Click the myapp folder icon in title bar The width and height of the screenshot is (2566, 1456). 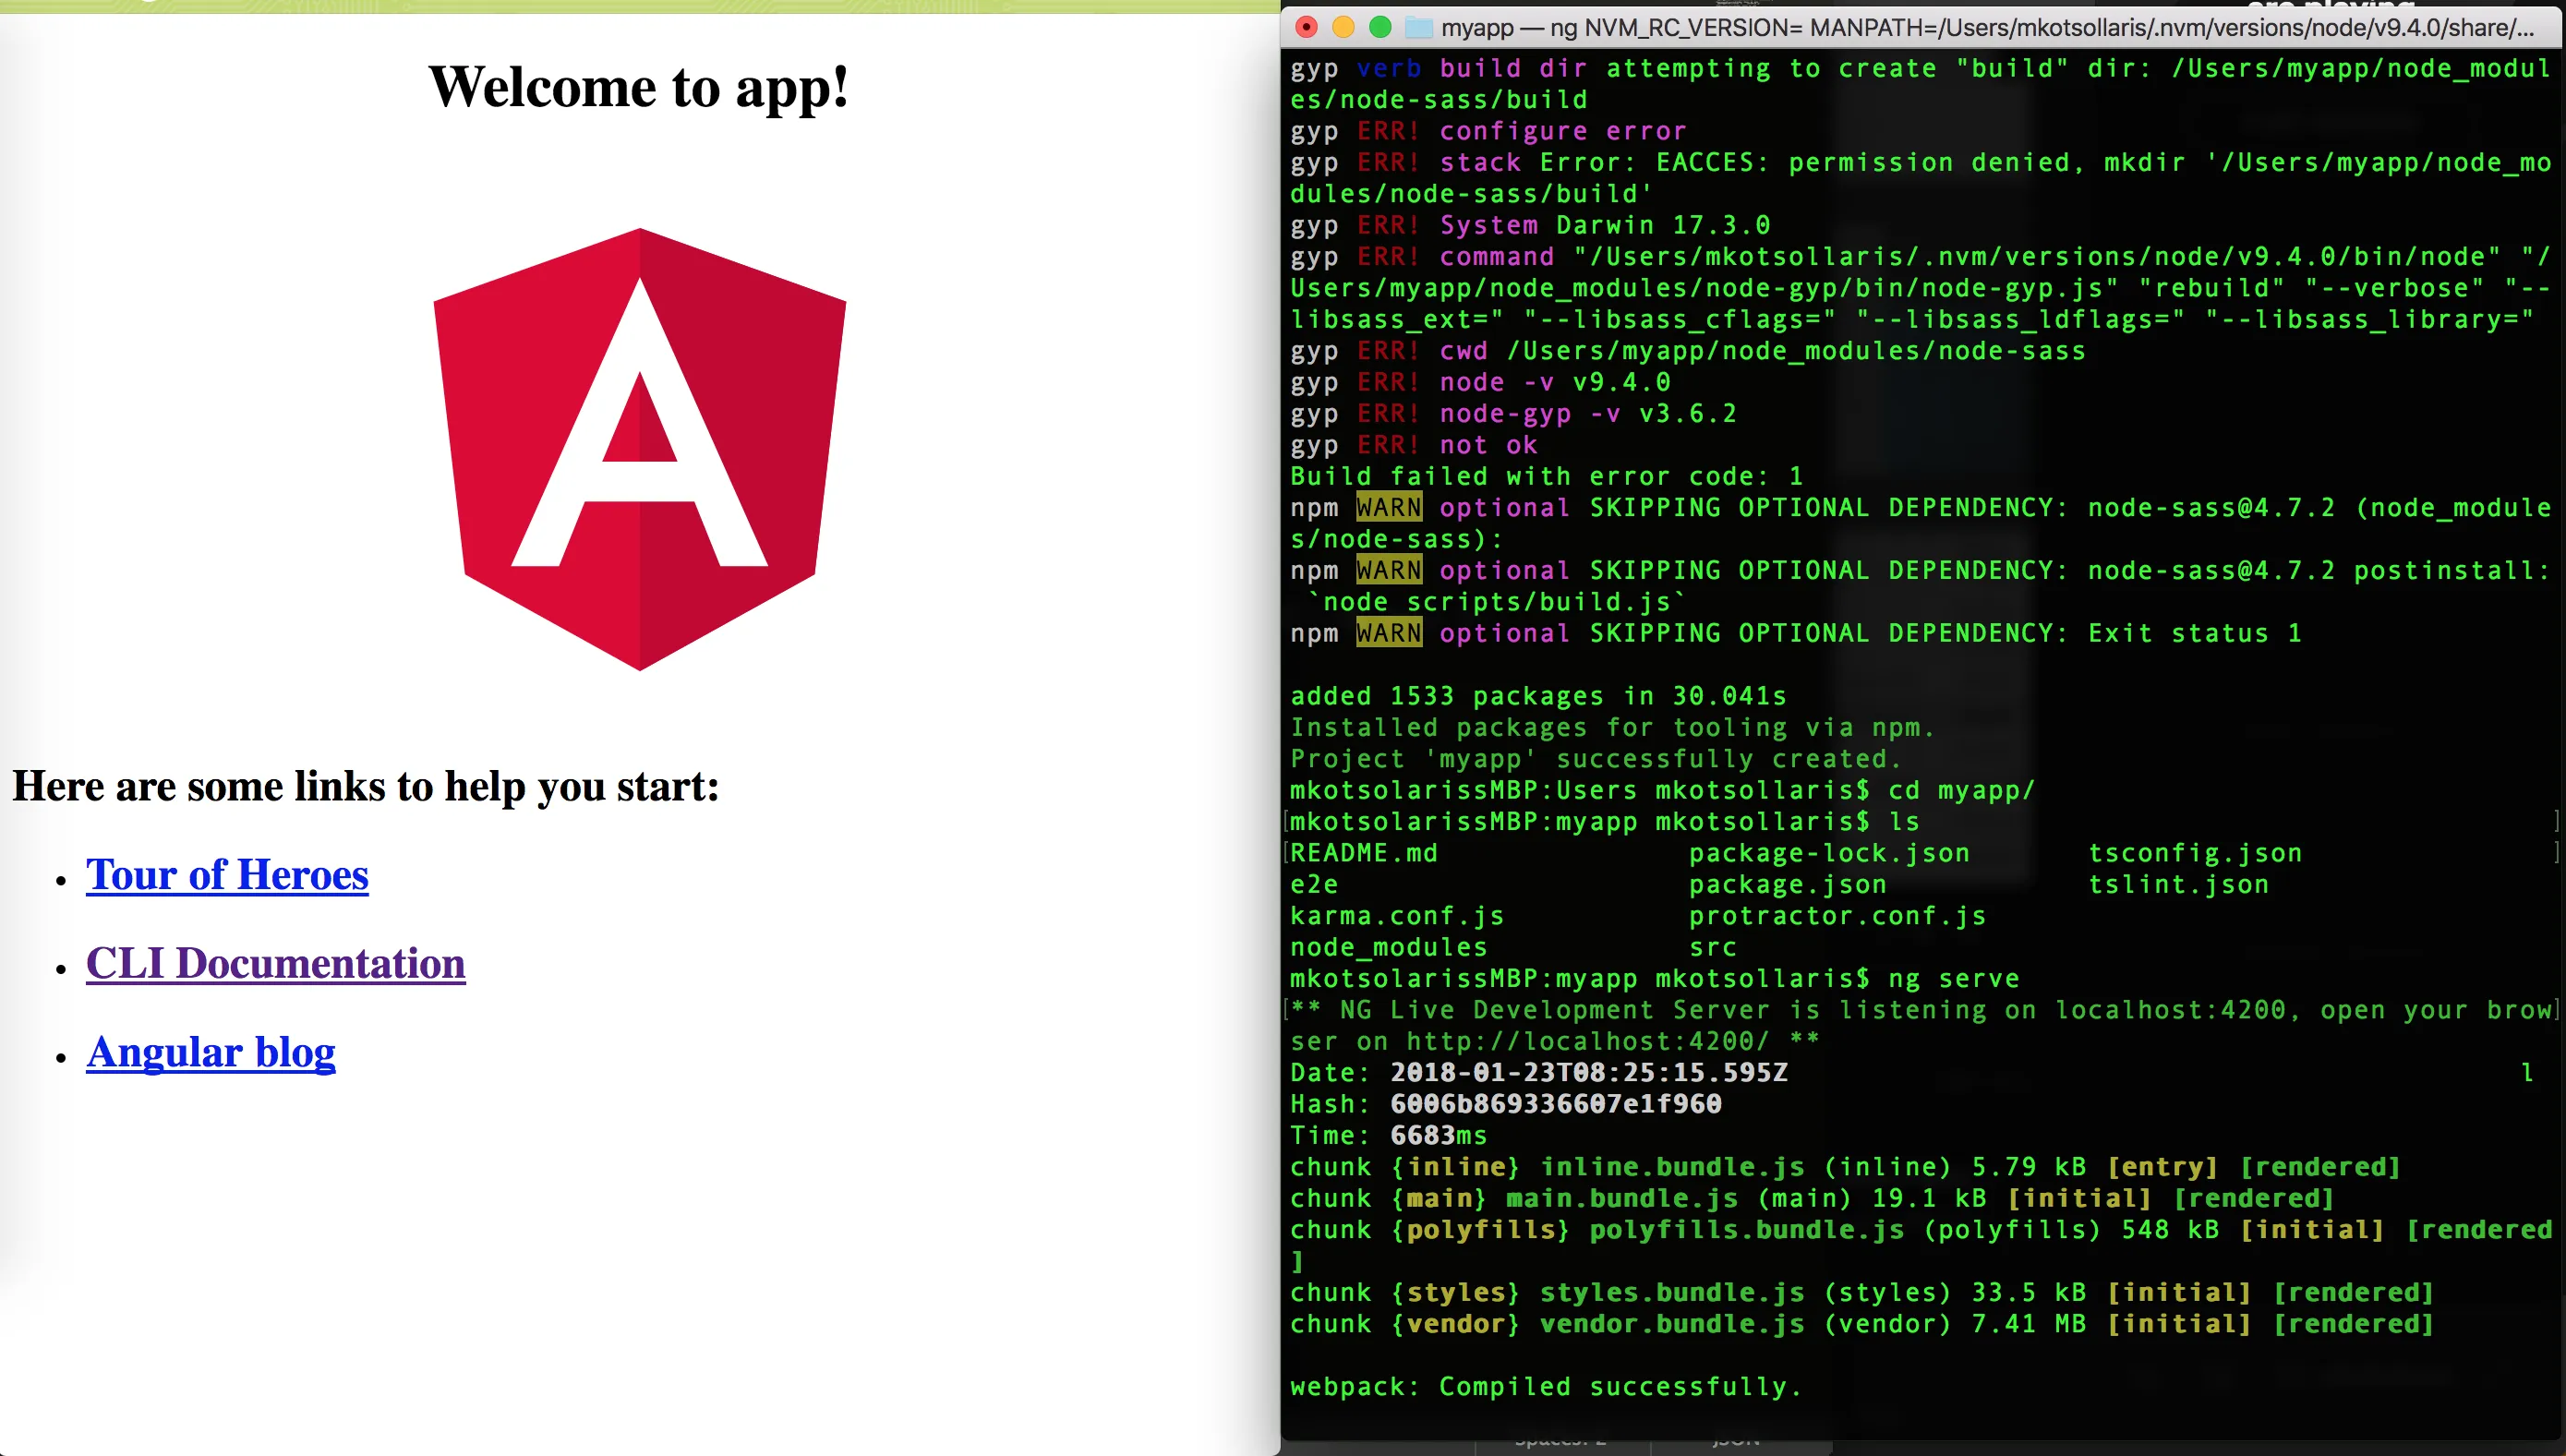pyautogui.click(x=1418, y=27)
